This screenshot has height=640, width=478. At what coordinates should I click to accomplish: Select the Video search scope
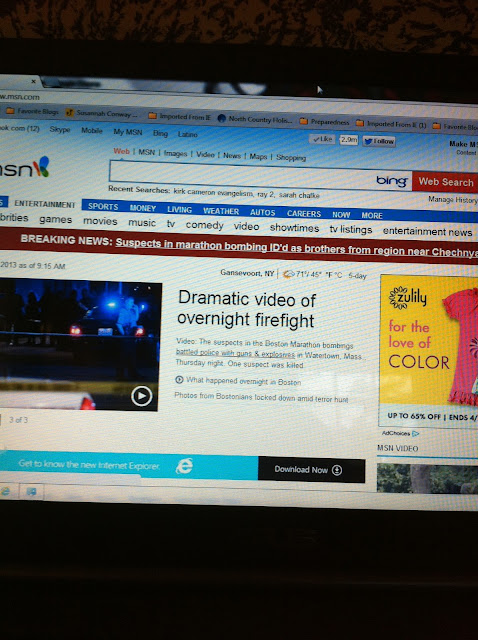tap(205, 154)
